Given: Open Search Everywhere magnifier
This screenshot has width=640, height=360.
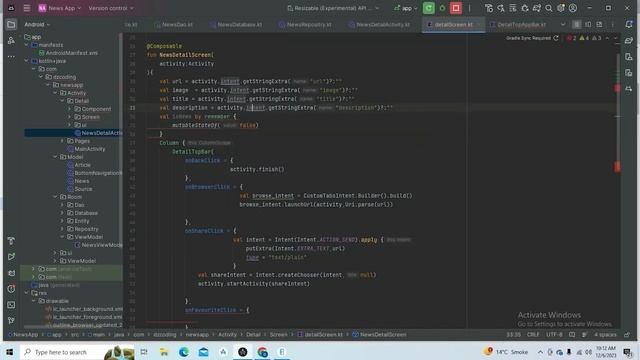Looking at the screenshot, I should 549,8.
